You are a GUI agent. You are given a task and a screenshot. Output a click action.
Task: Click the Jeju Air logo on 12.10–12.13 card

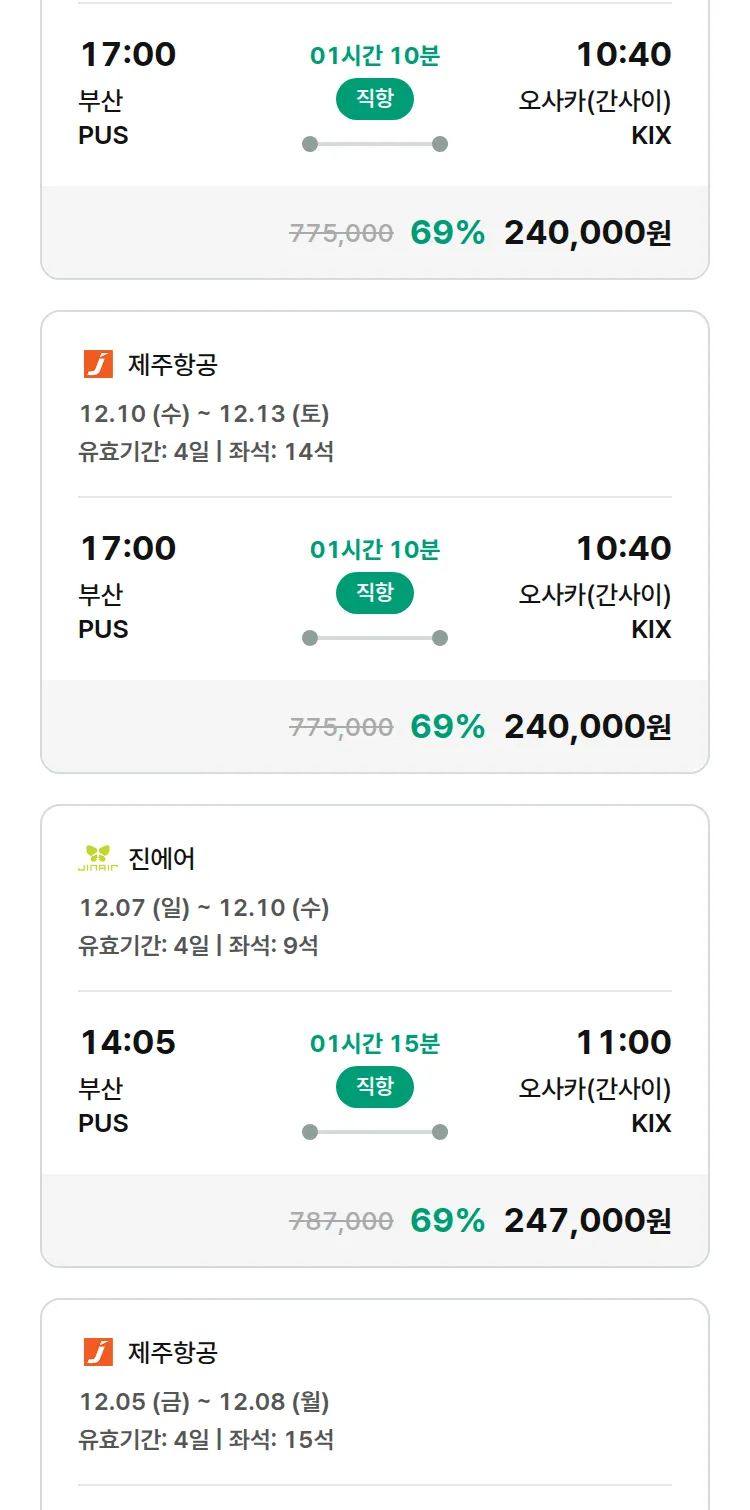tap(98, 365)
